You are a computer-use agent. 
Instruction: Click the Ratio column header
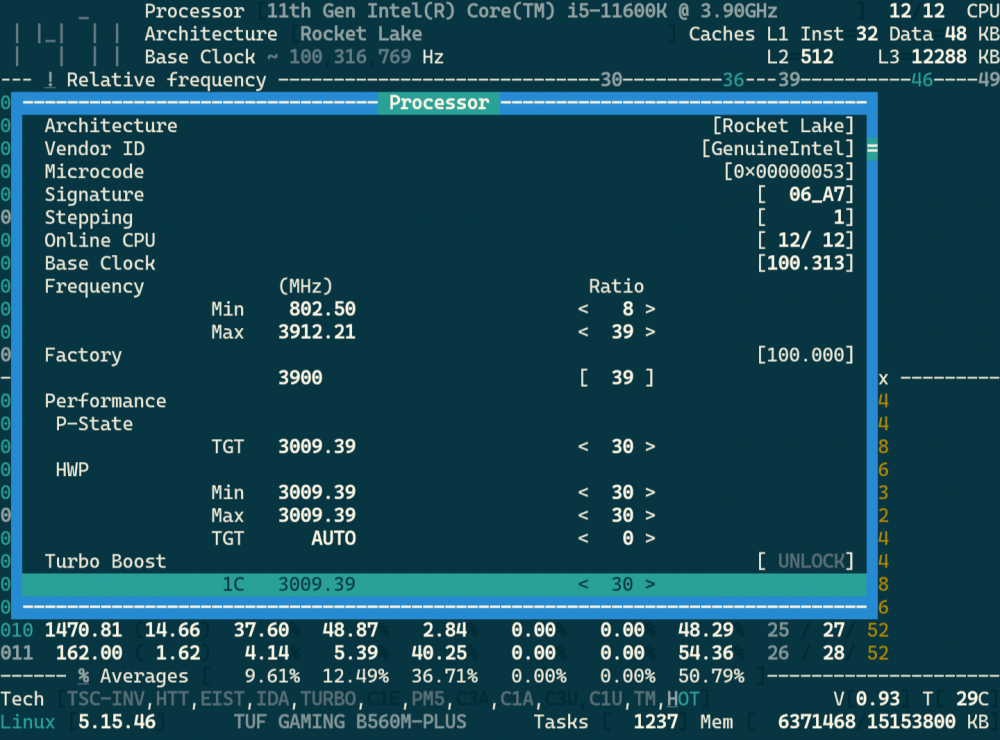click(x=616, y=286)
